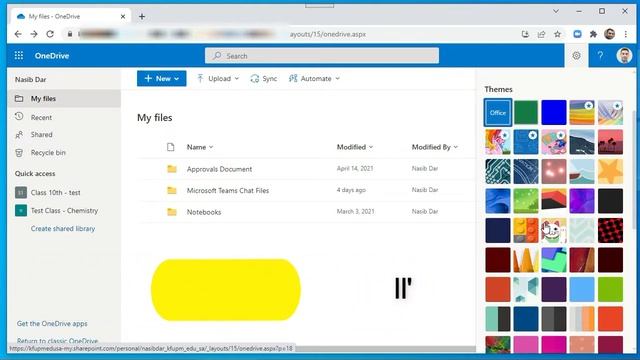Click the Approvals Document folder icon
This screenshot has width=640, height=360.
172,169
